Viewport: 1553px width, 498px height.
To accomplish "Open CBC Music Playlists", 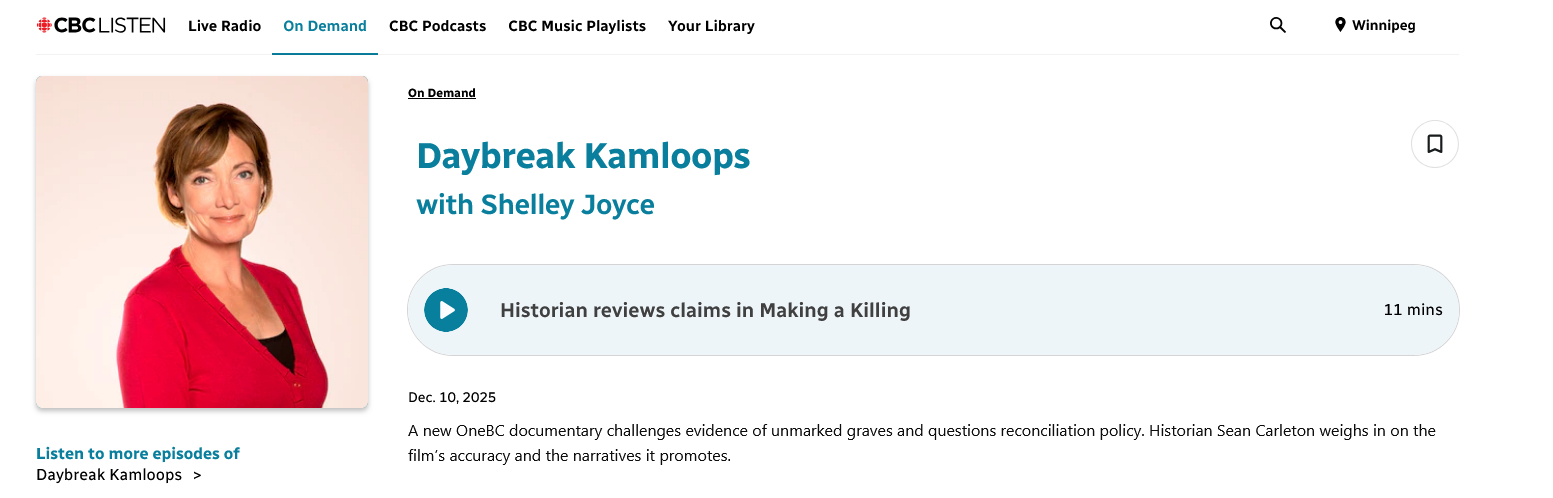I will 577,26.
